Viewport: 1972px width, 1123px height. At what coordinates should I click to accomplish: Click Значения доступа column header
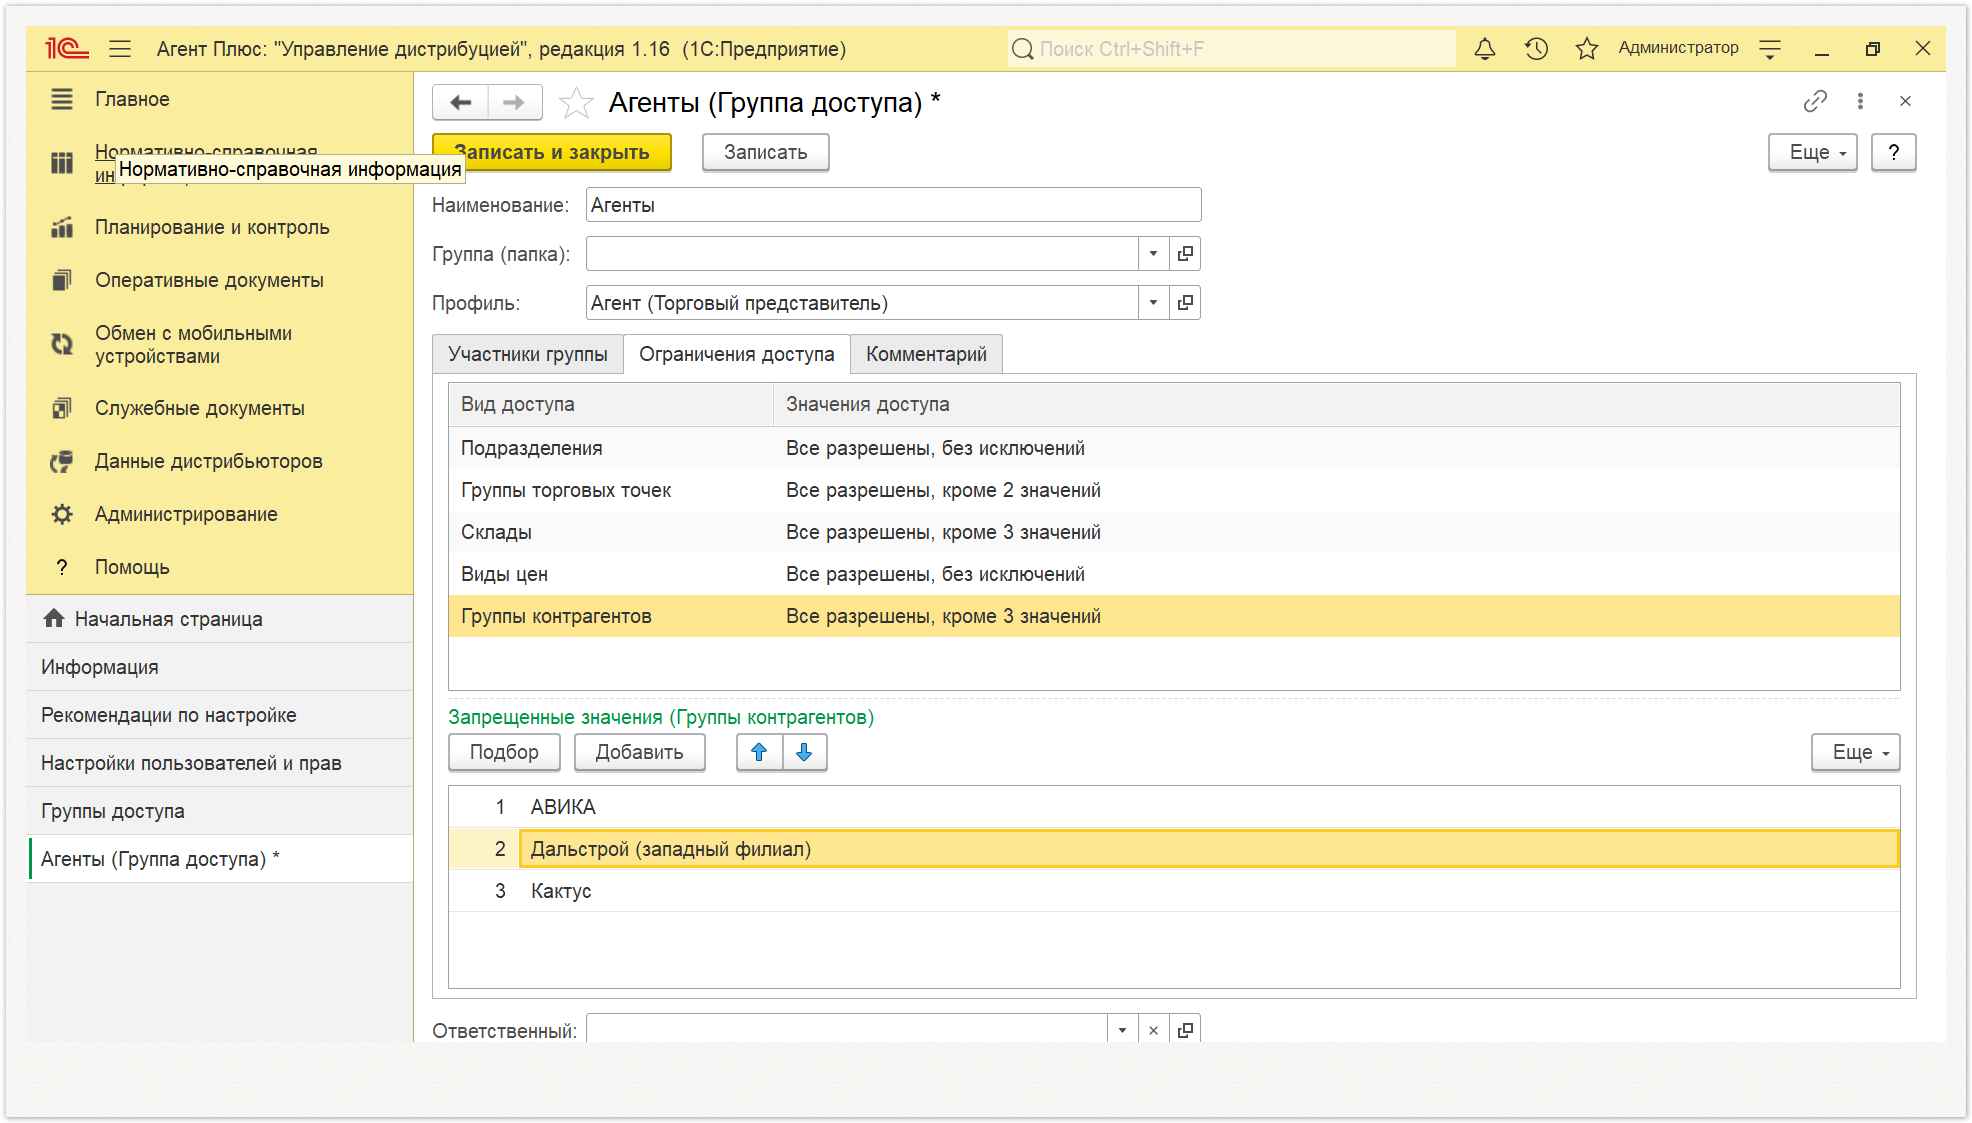click(1337, 404)
